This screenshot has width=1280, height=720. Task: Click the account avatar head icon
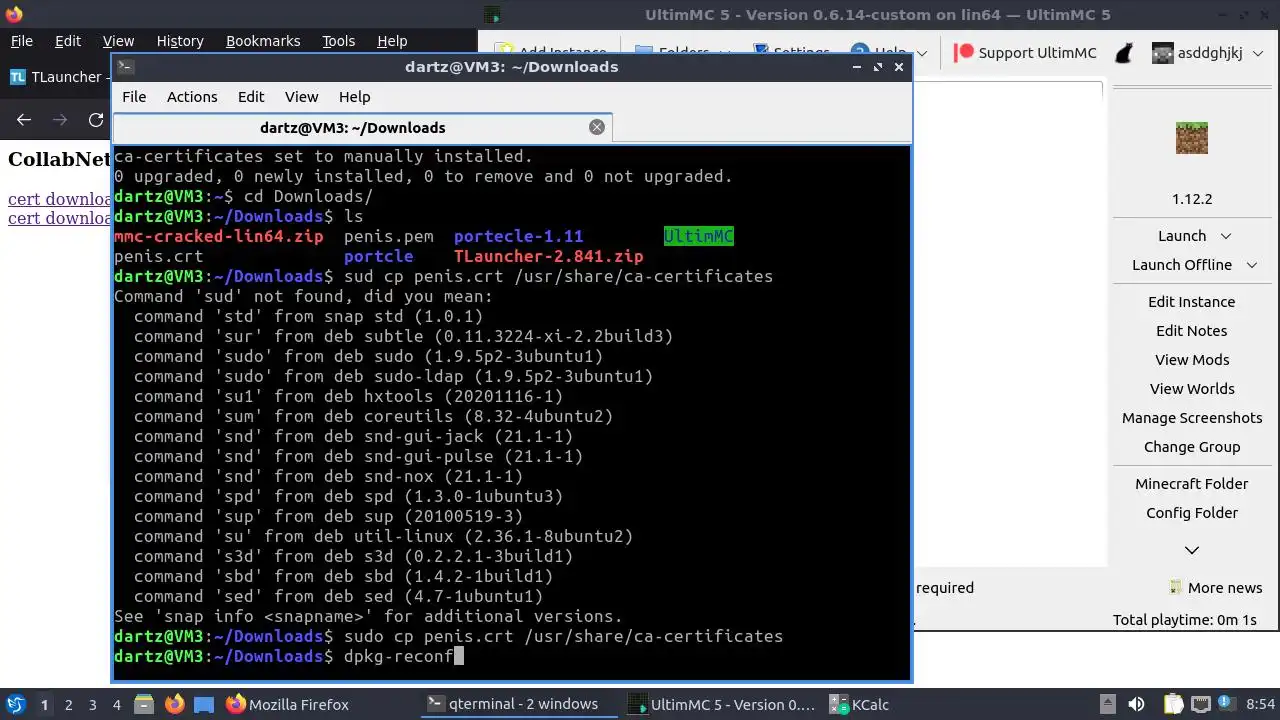coord(1162,53)
